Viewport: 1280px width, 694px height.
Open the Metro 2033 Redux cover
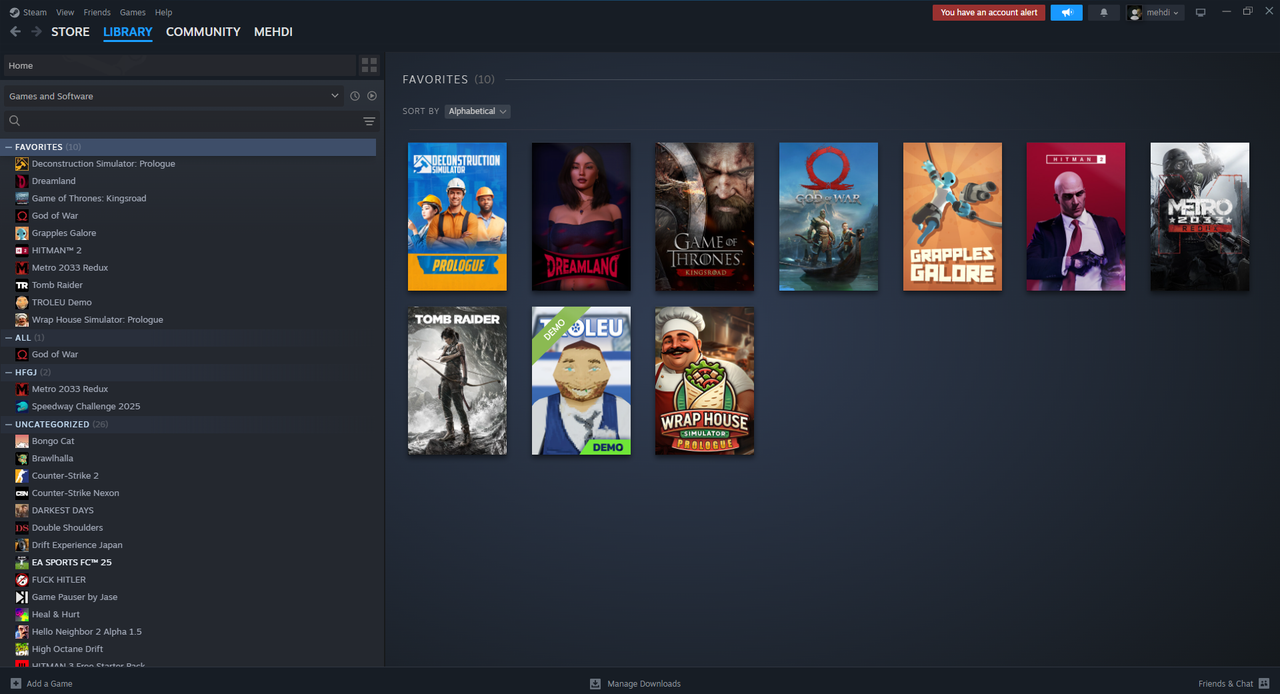pos(1200,217)
